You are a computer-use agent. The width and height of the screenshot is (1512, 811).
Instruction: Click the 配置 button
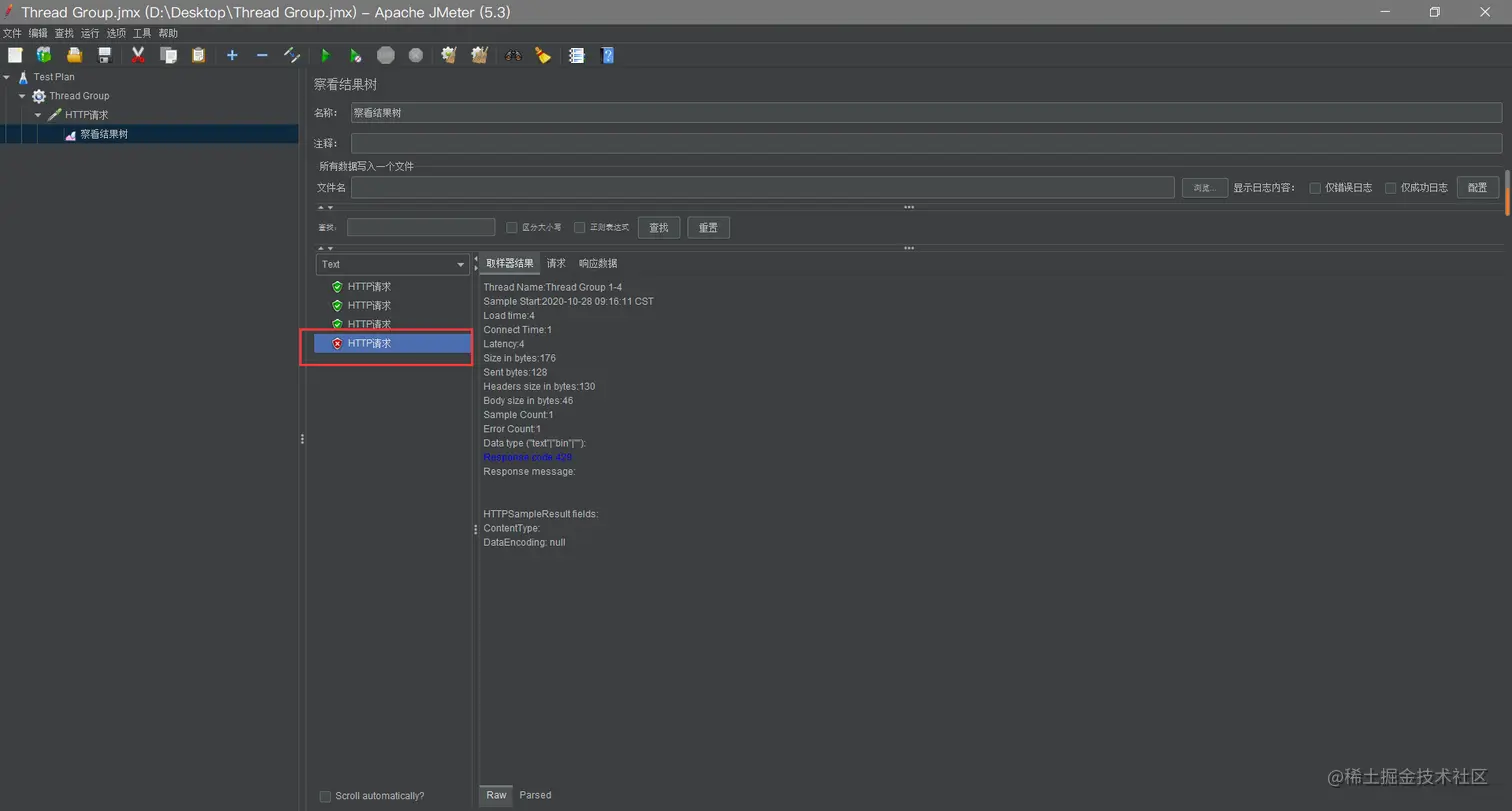point(1478,188)
